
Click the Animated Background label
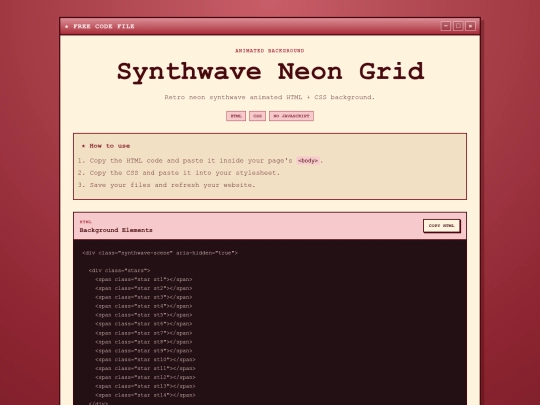tap(270, 51)
